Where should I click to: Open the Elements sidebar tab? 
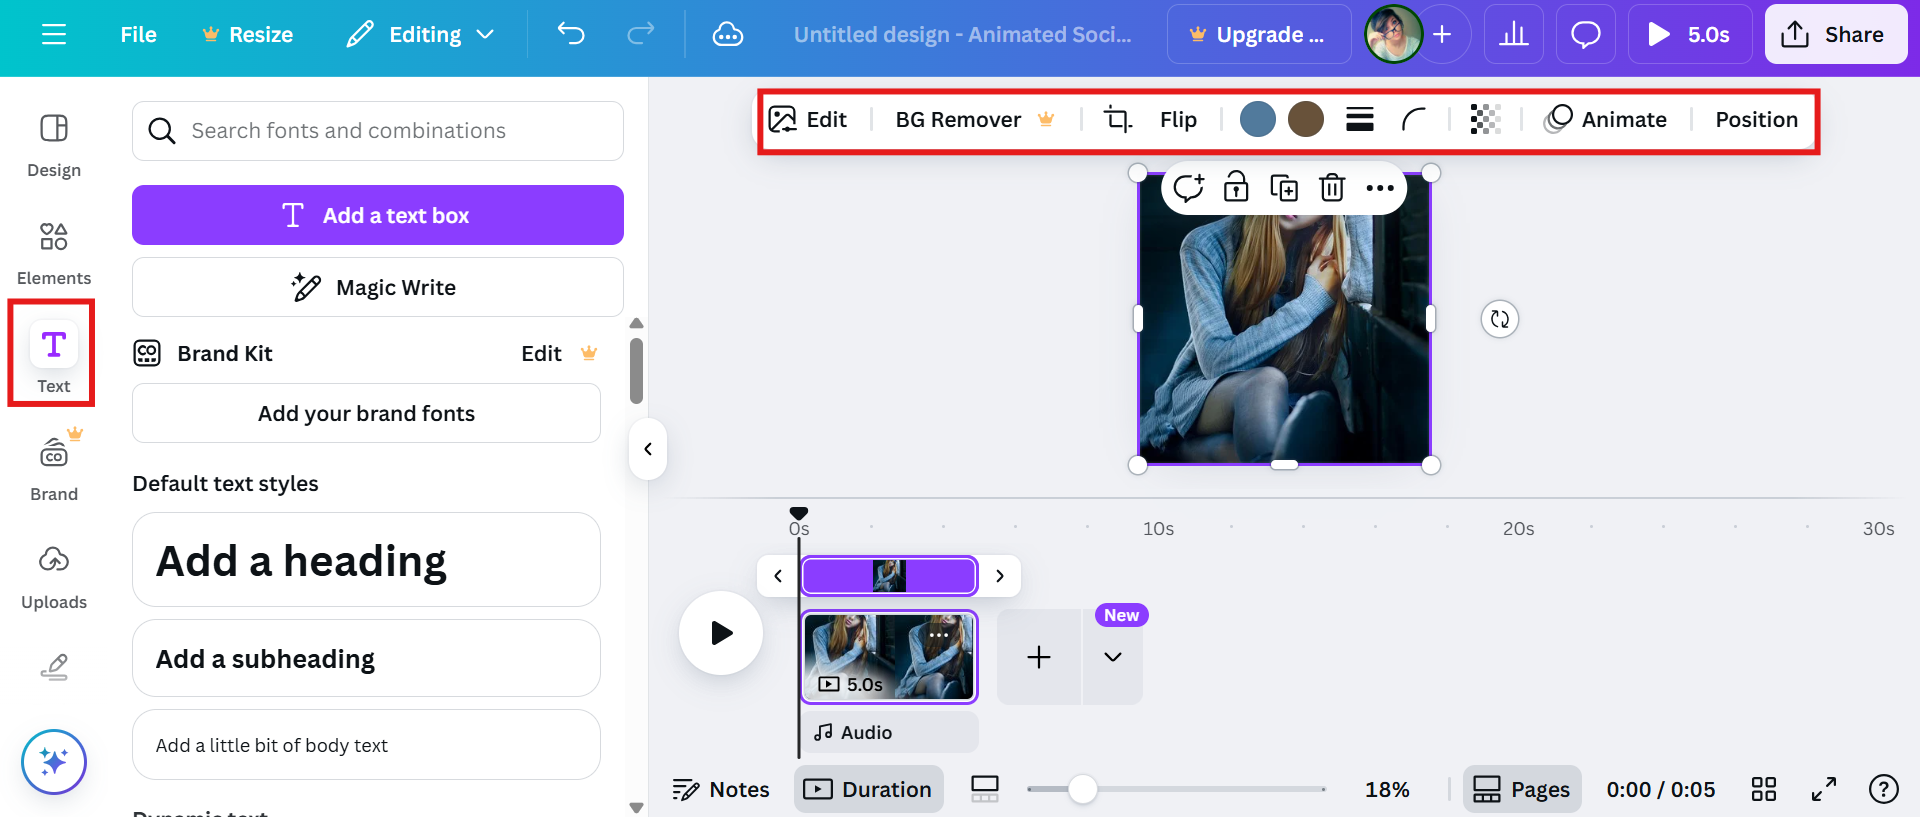pos(54,253)
